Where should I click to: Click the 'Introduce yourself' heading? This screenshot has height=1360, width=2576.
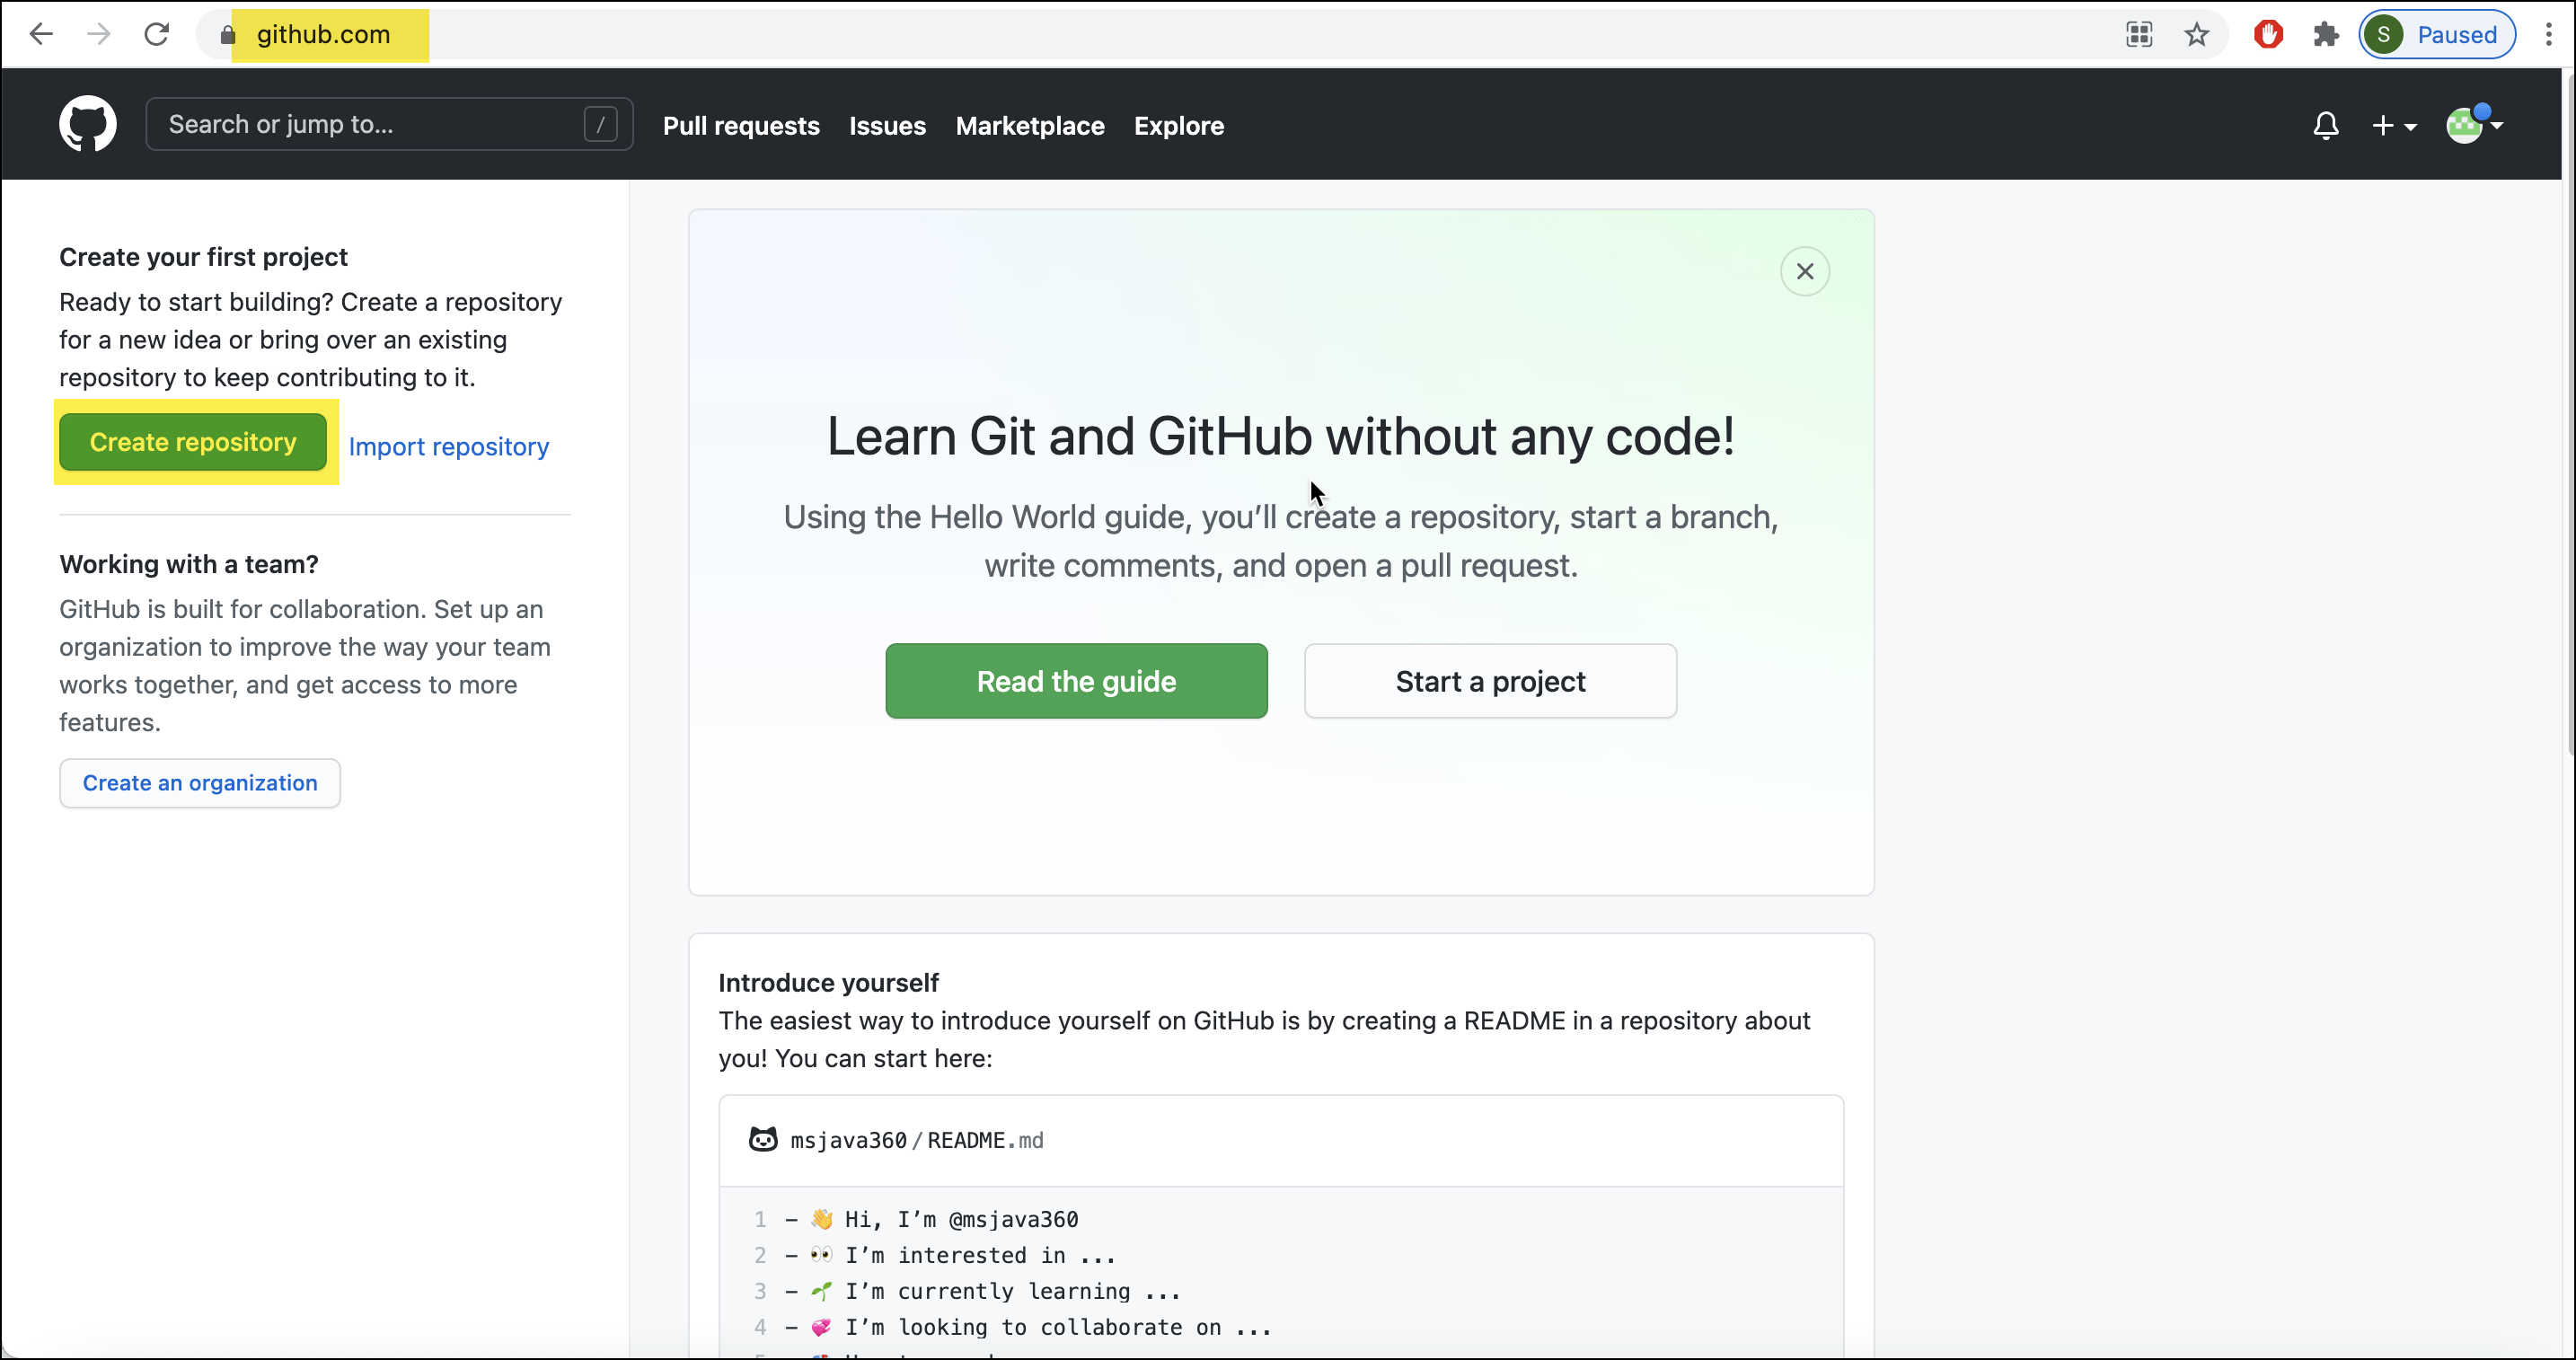click(828, 983)
